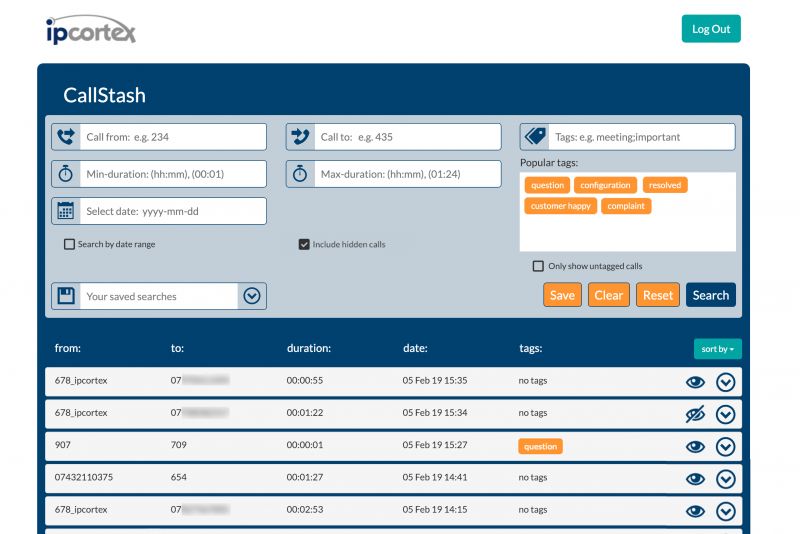Click duration '00:00:55'

(305, 380)
